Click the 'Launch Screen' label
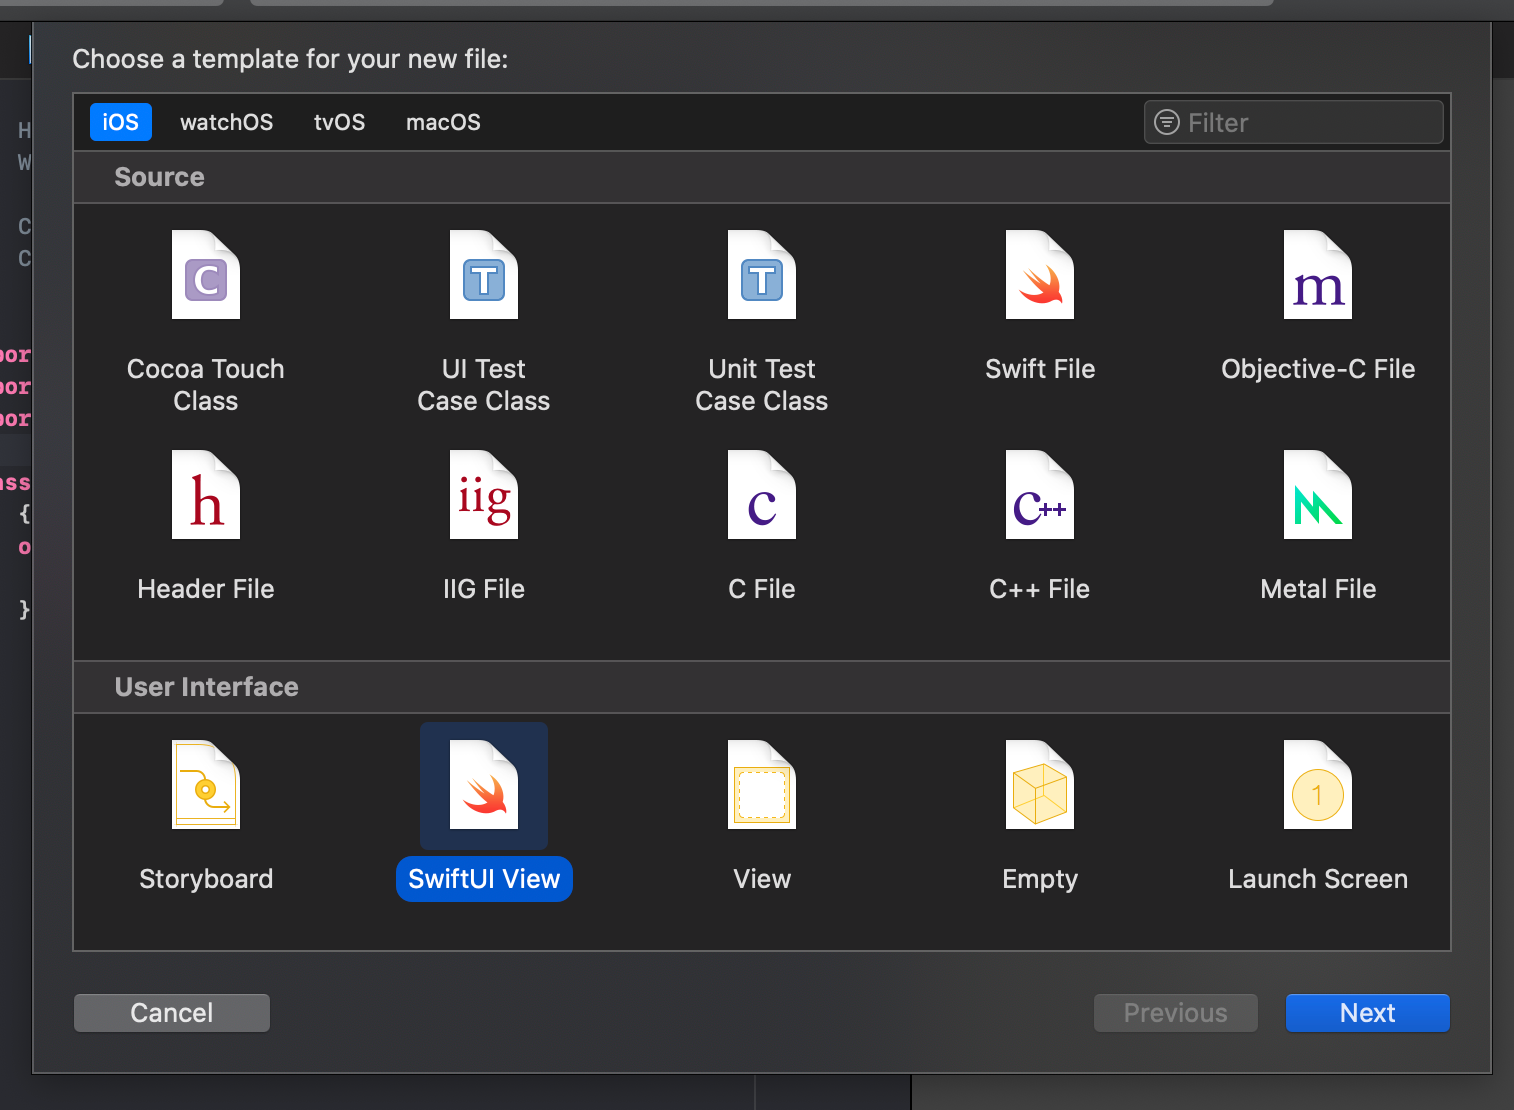1514x1110 pixels. tap(1318, 879)
